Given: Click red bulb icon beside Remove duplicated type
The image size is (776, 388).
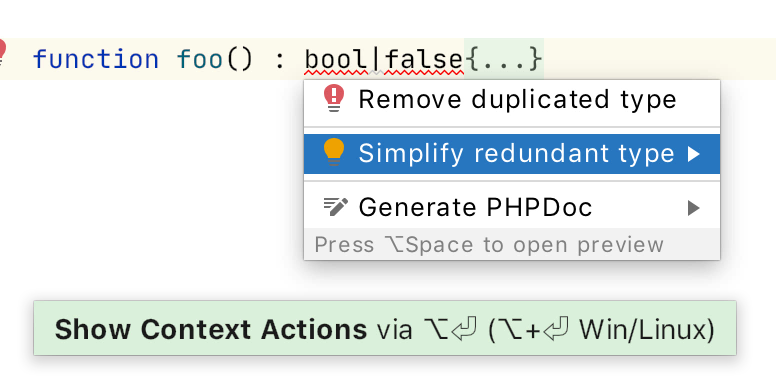Looking at the screenshot, I should tap(334, 98).
